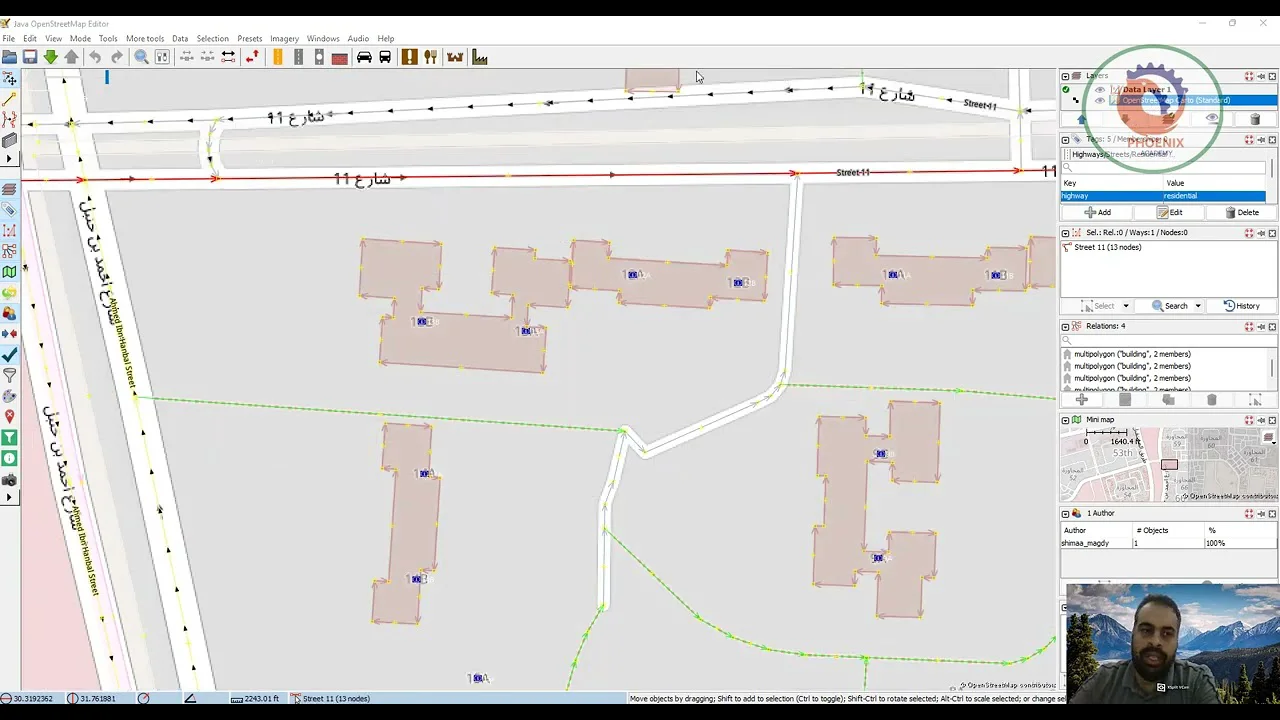This screenshot has width=1280, height=720.
Task: Move layer up with blue arrow
Action: pyautogui.click(x=1081, y=119)
